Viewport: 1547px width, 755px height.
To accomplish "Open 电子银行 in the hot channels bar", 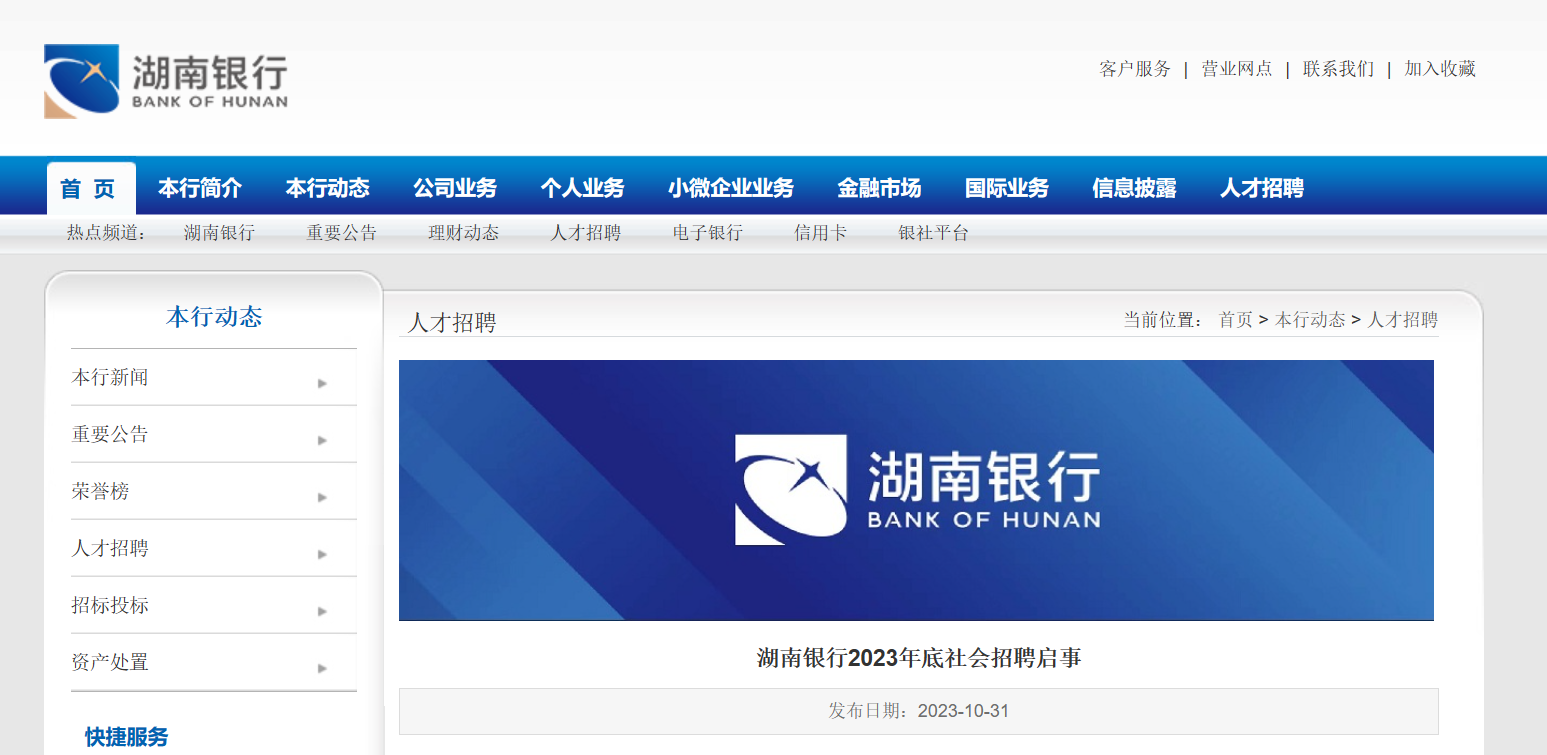I will (708, 233).
